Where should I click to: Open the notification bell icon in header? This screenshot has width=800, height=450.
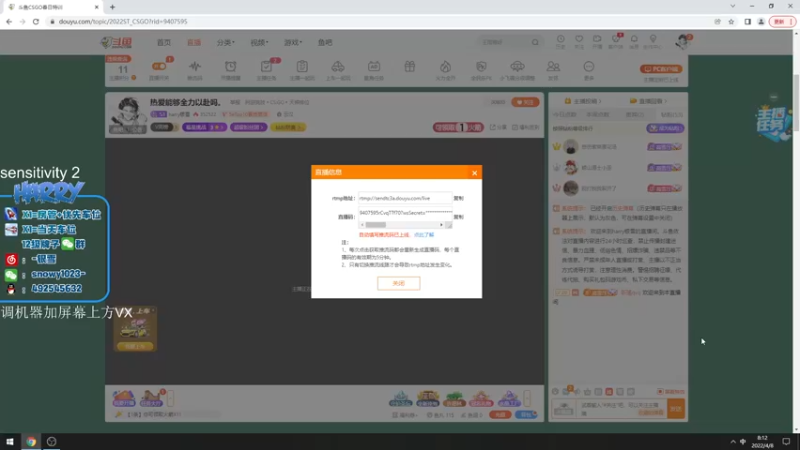pos(634,39)
